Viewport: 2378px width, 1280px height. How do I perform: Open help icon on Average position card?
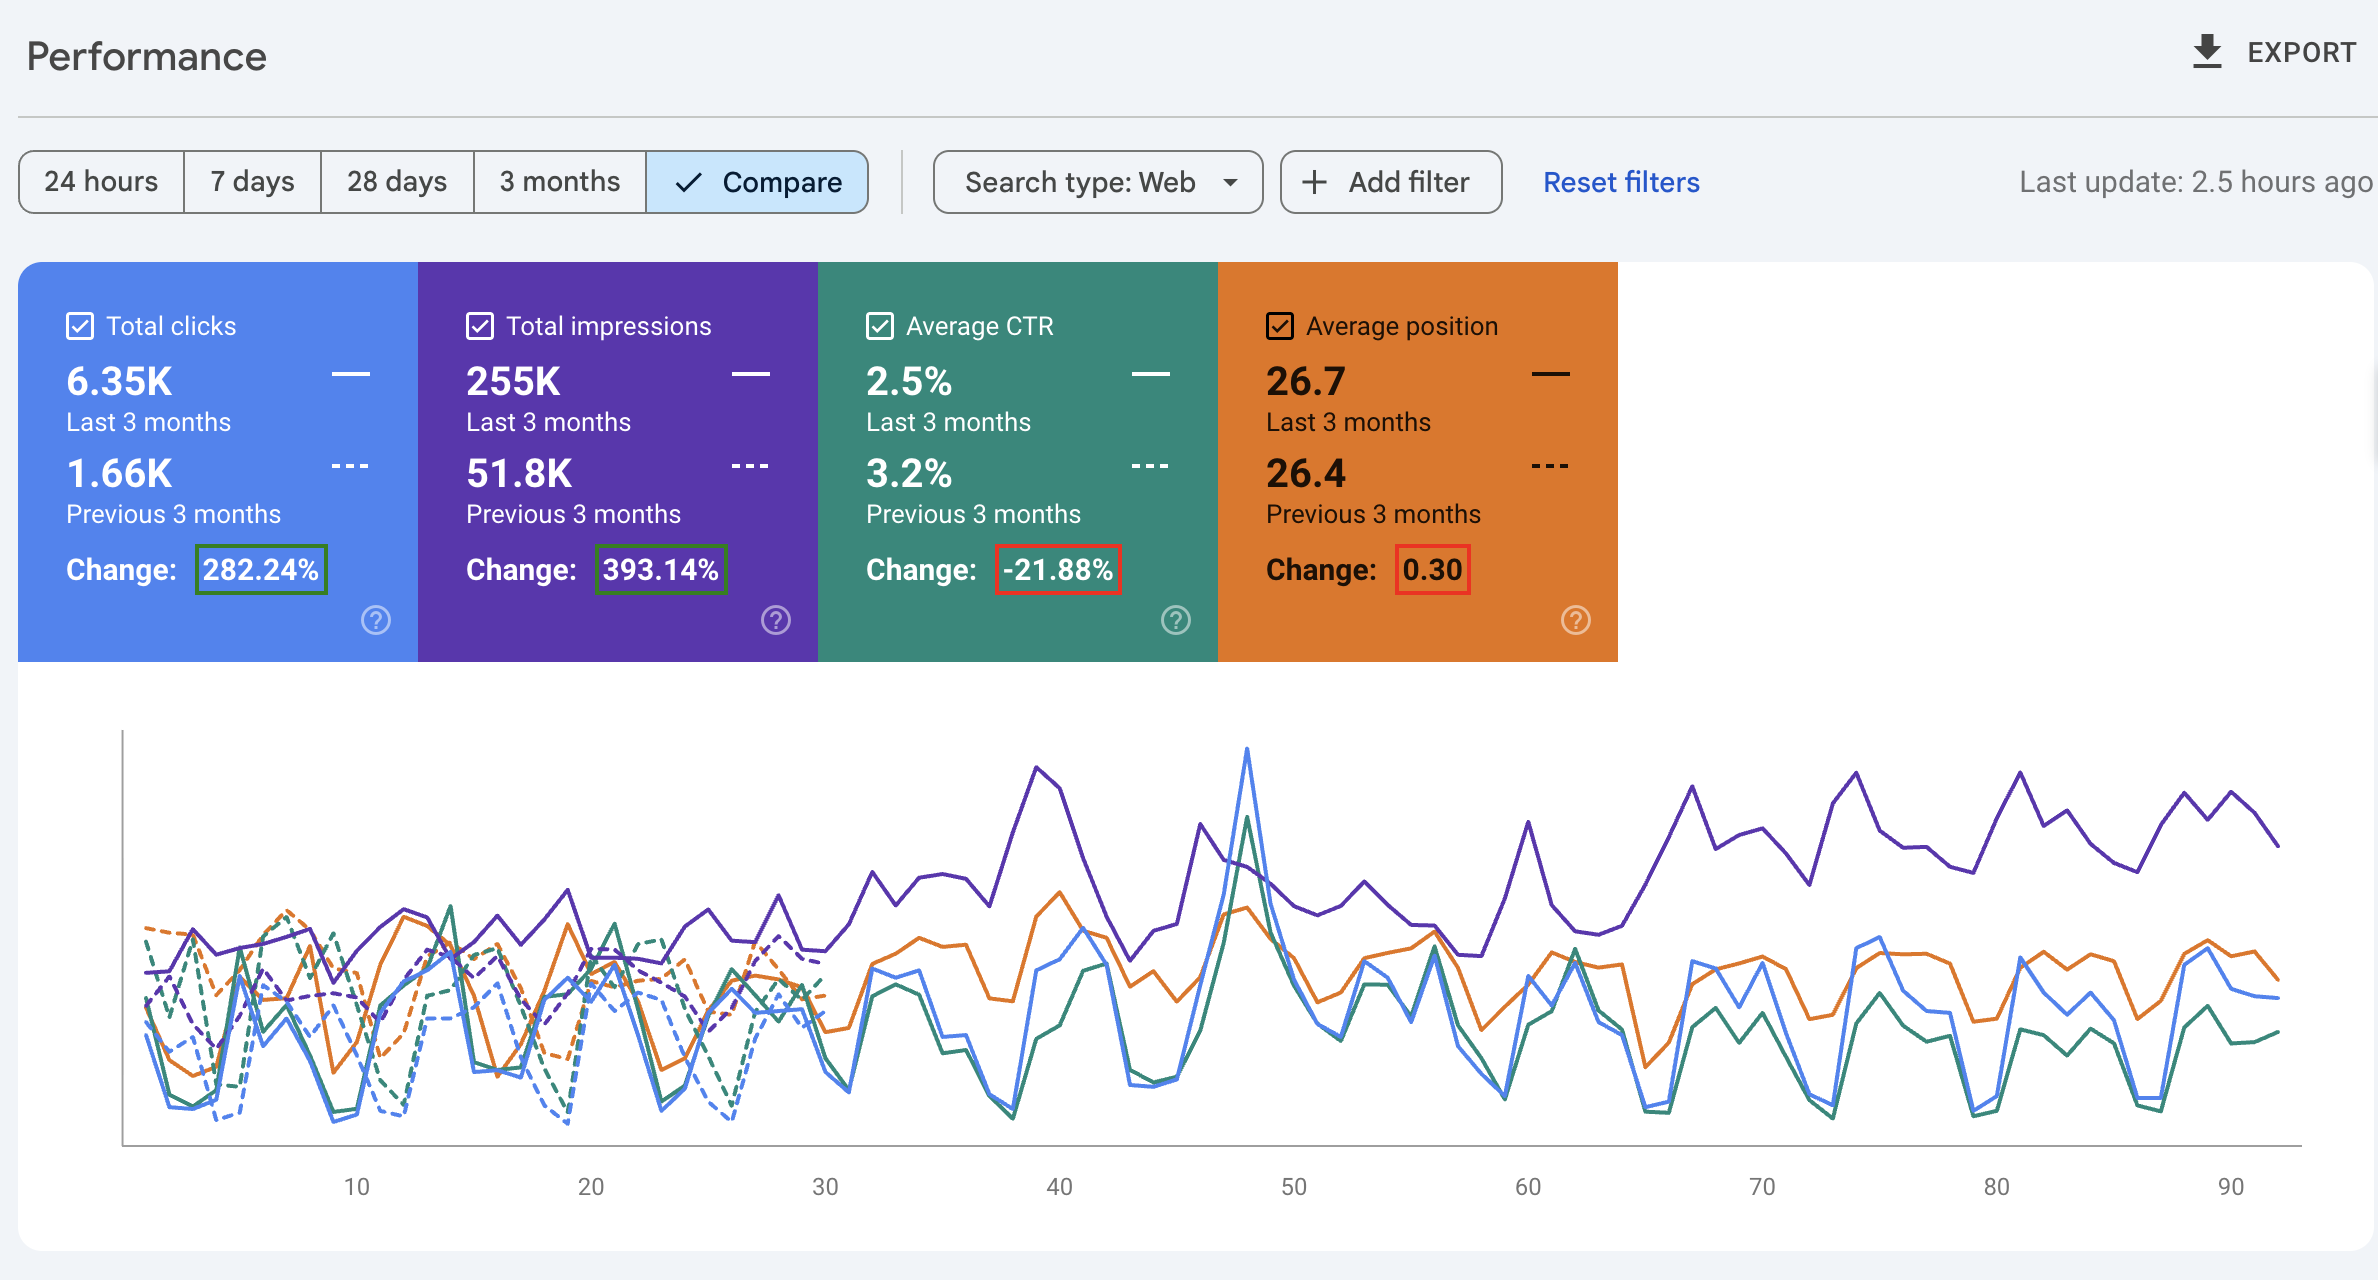[1576, 620]
